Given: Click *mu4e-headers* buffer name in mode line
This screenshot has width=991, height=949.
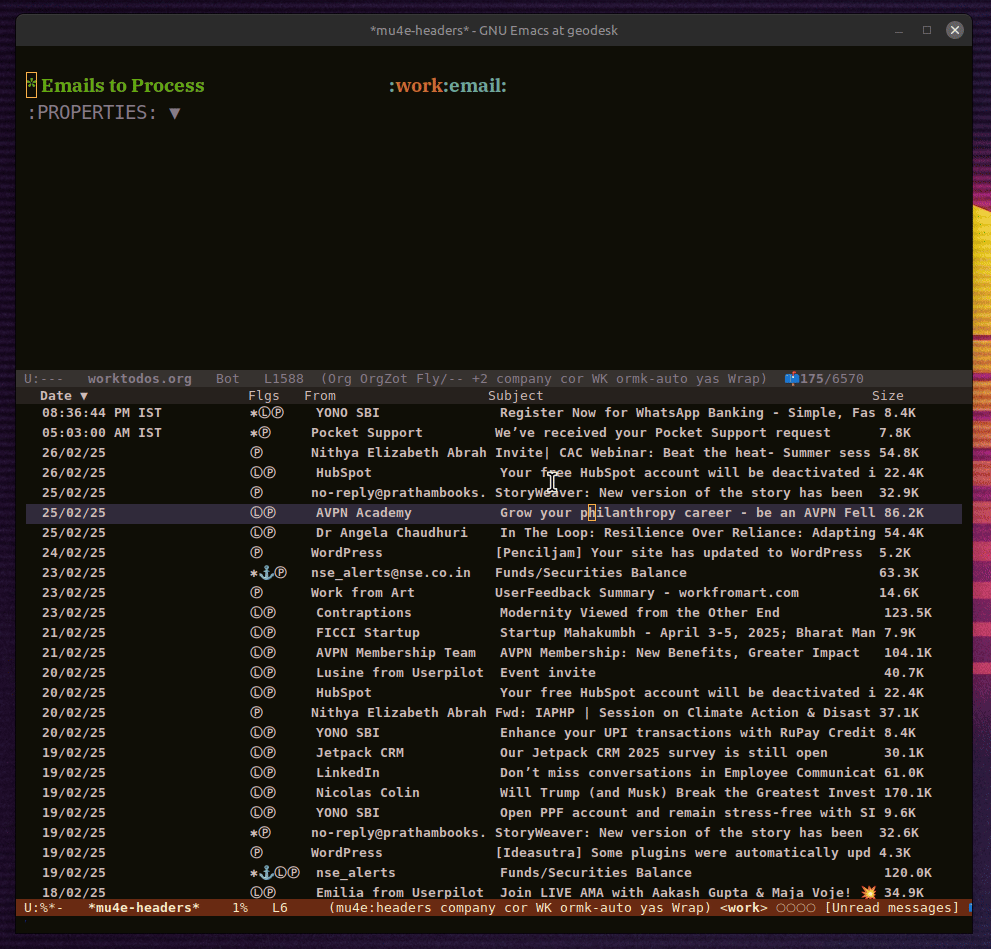Looking at the screenshot, I should [143, 907].
